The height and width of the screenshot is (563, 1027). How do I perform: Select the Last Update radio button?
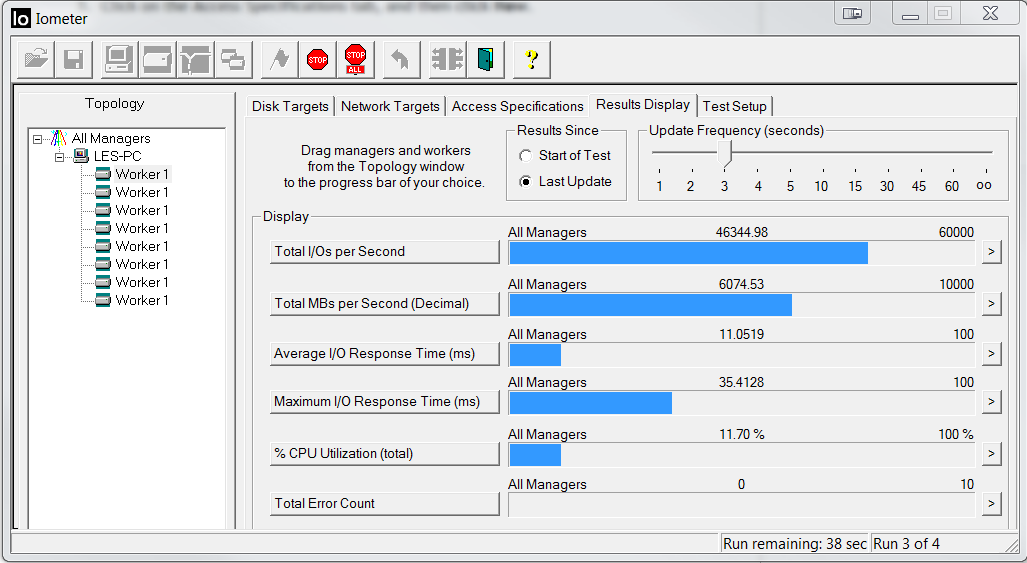[526, 182]
